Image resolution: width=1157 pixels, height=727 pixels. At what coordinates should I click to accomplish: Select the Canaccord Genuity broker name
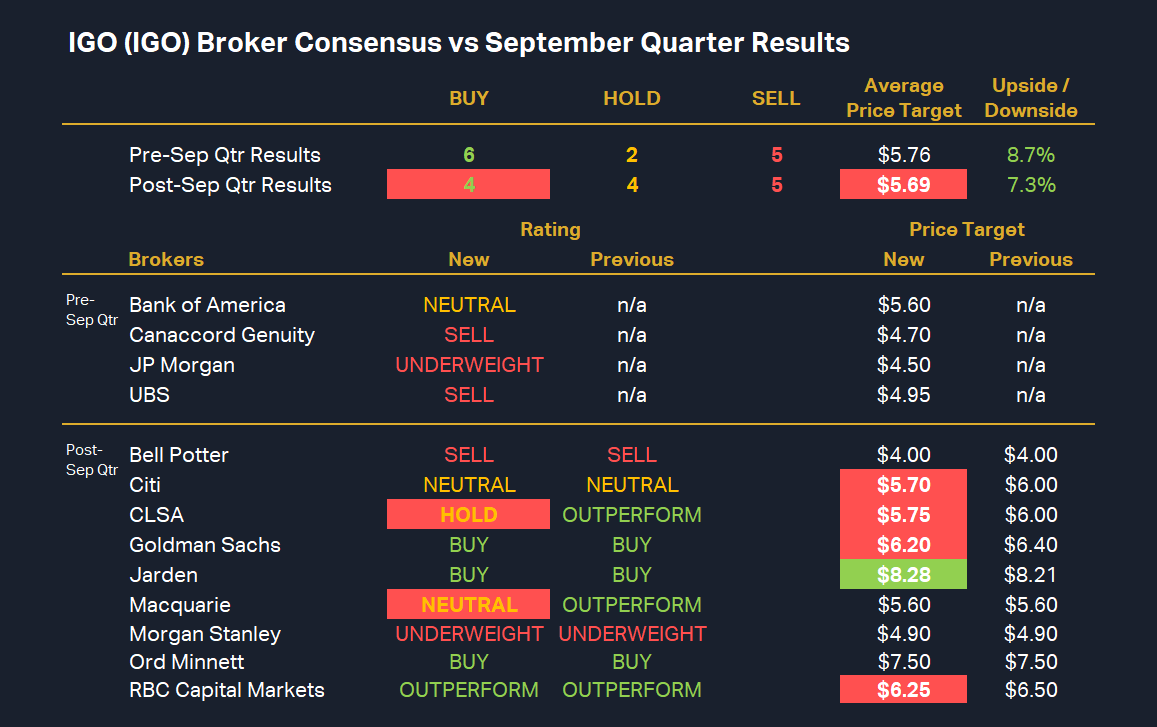coord(222,335)
